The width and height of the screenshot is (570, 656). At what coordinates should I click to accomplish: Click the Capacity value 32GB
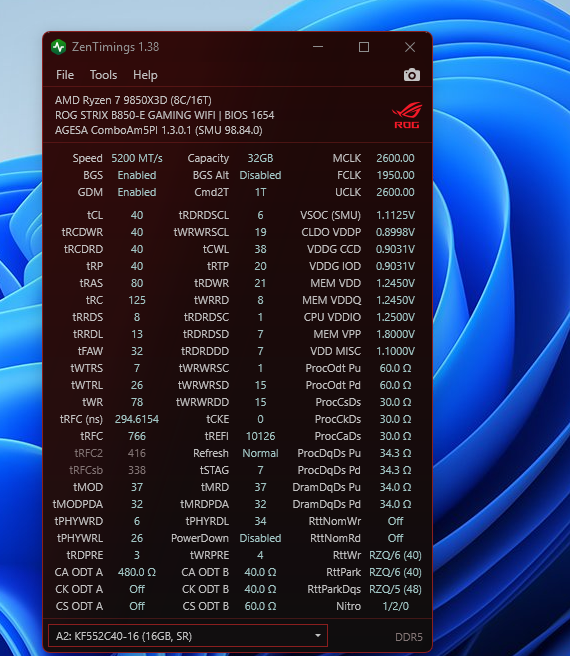(260, 158)
